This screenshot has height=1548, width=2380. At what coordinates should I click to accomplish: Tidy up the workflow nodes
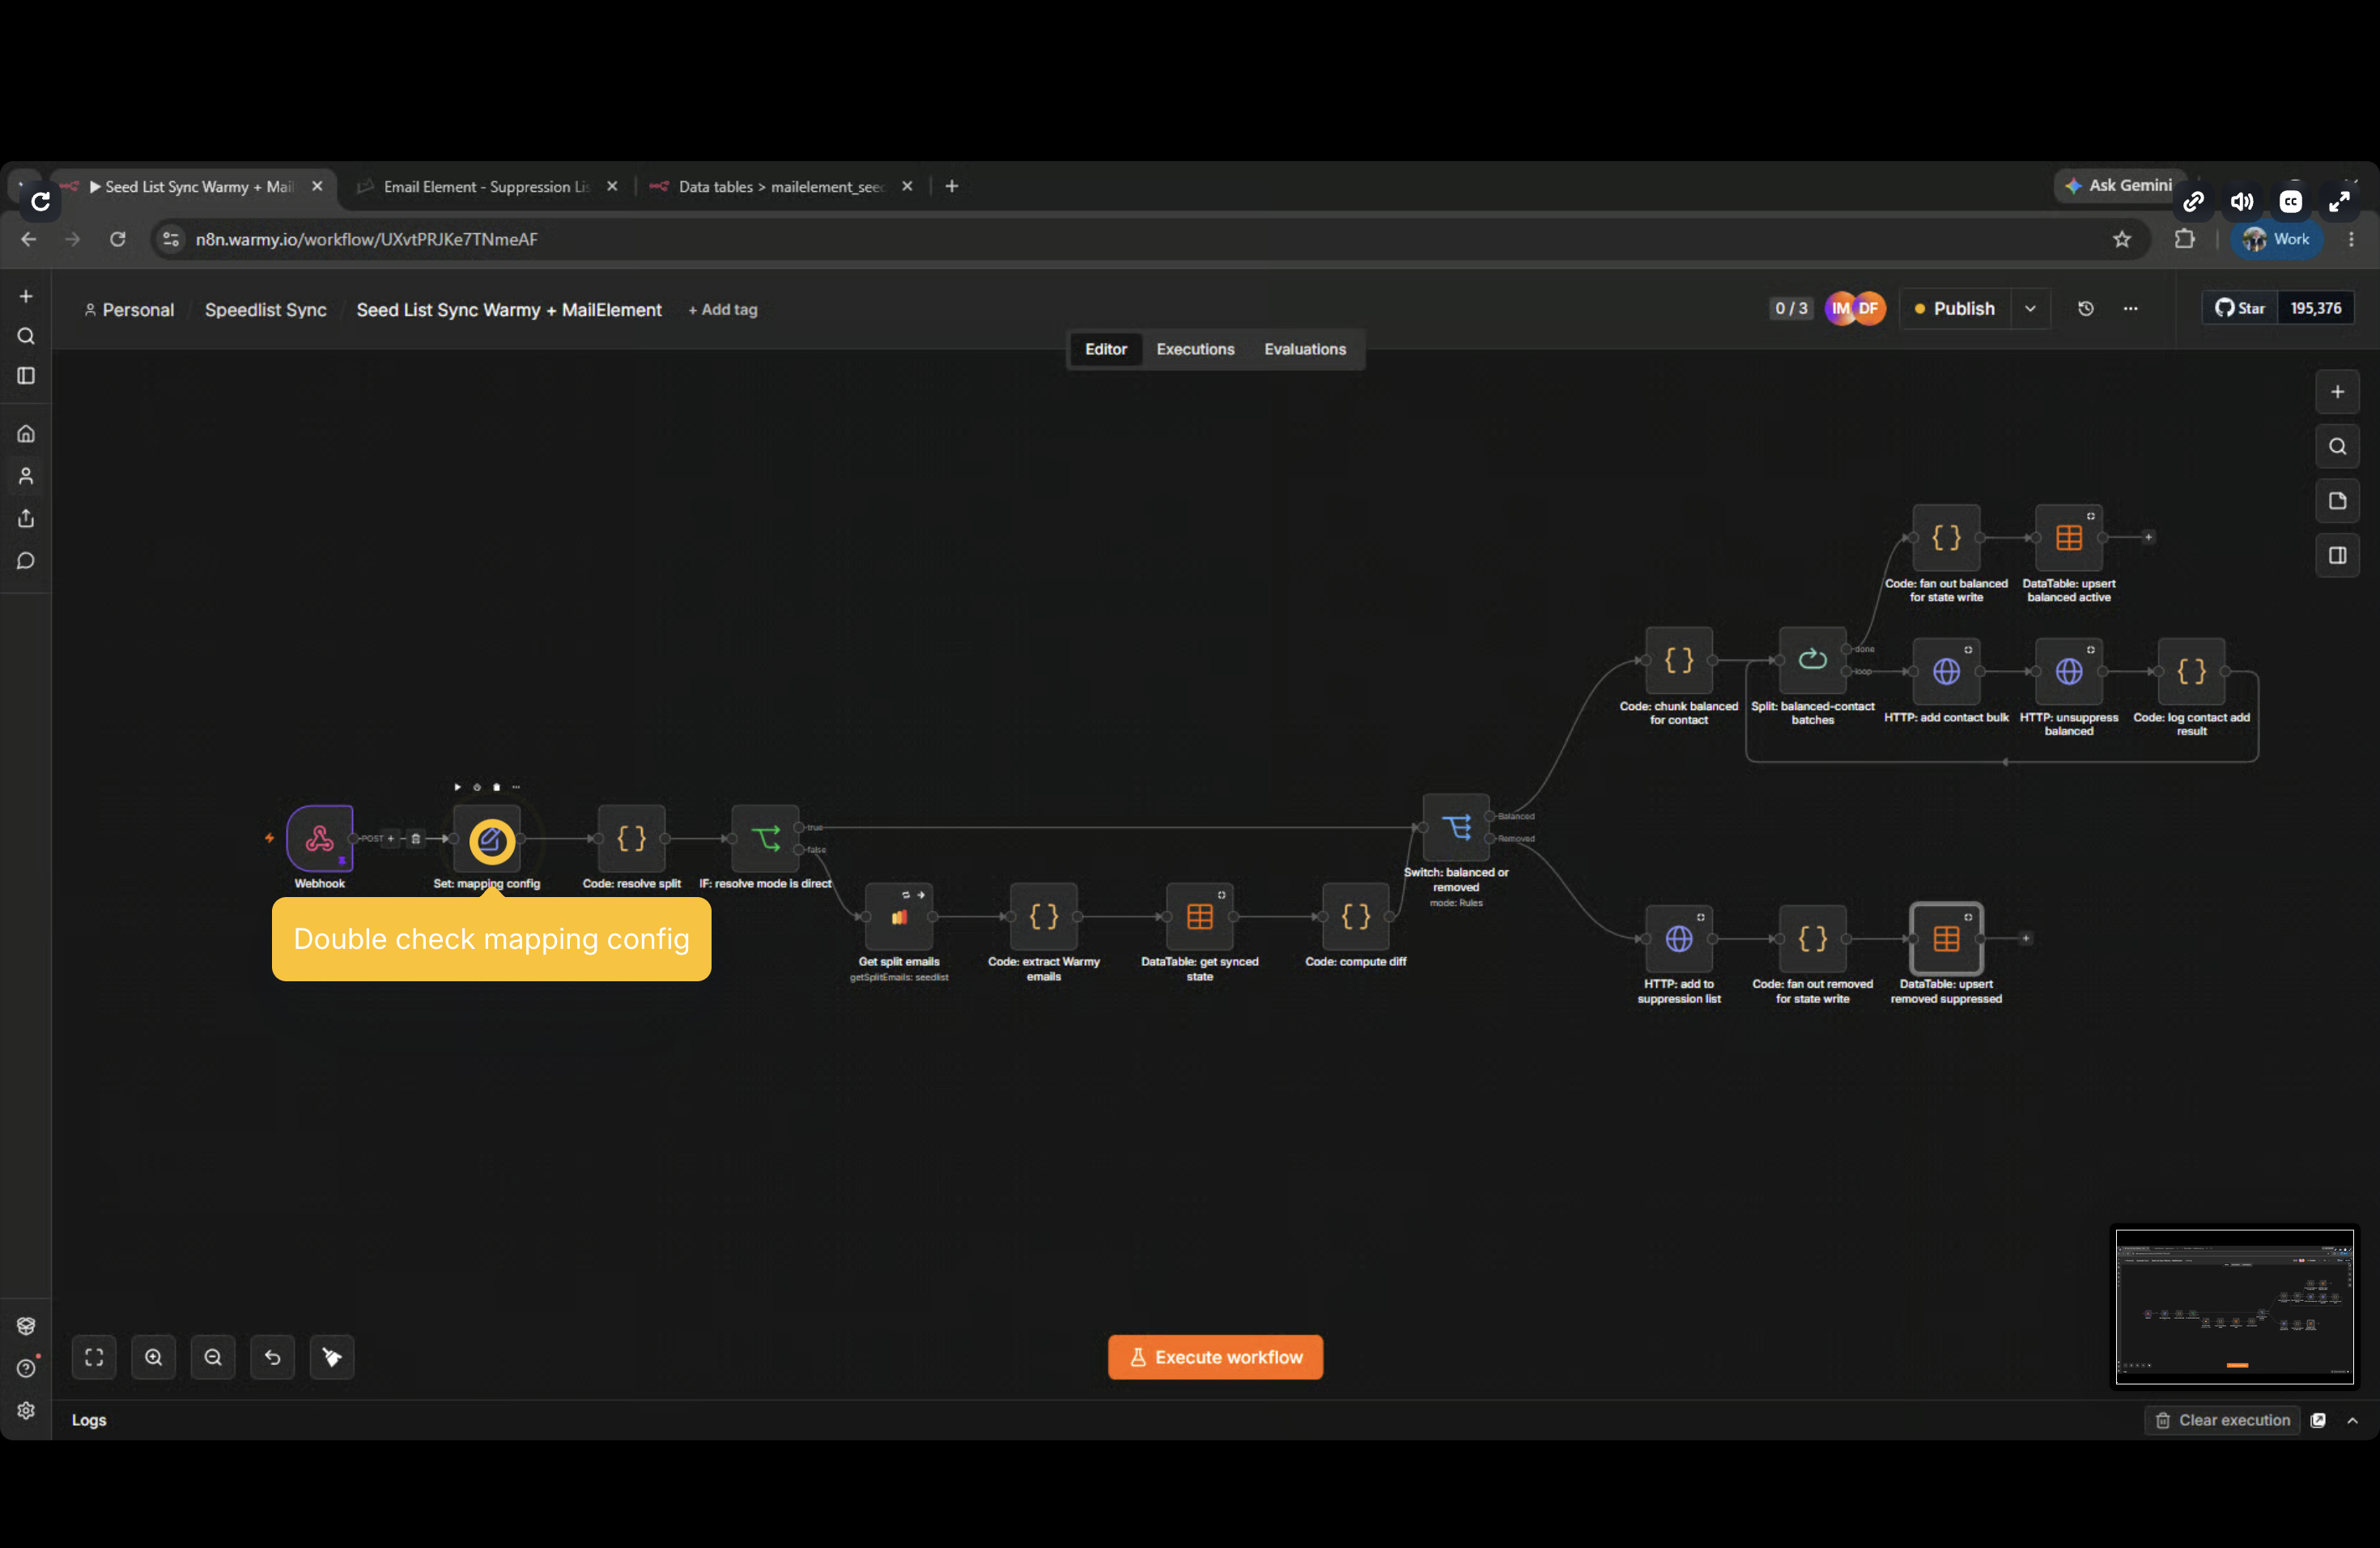(332, 1357)
